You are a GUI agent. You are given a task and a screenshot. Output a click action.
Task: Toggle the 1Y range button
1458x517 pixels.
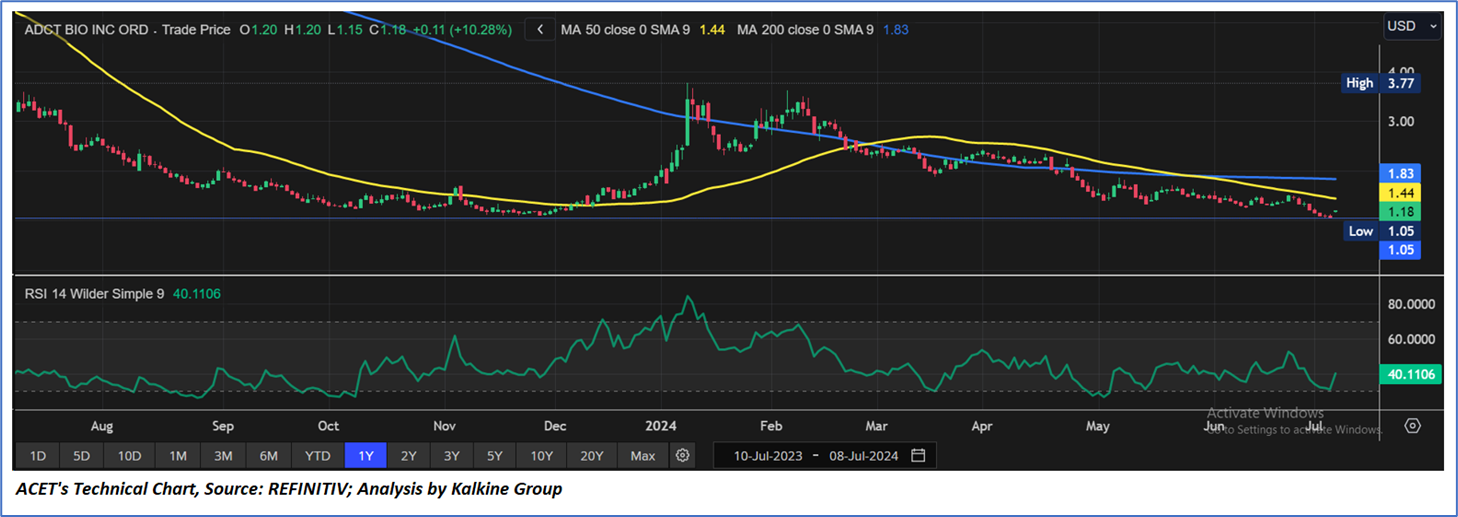(365, 456)
